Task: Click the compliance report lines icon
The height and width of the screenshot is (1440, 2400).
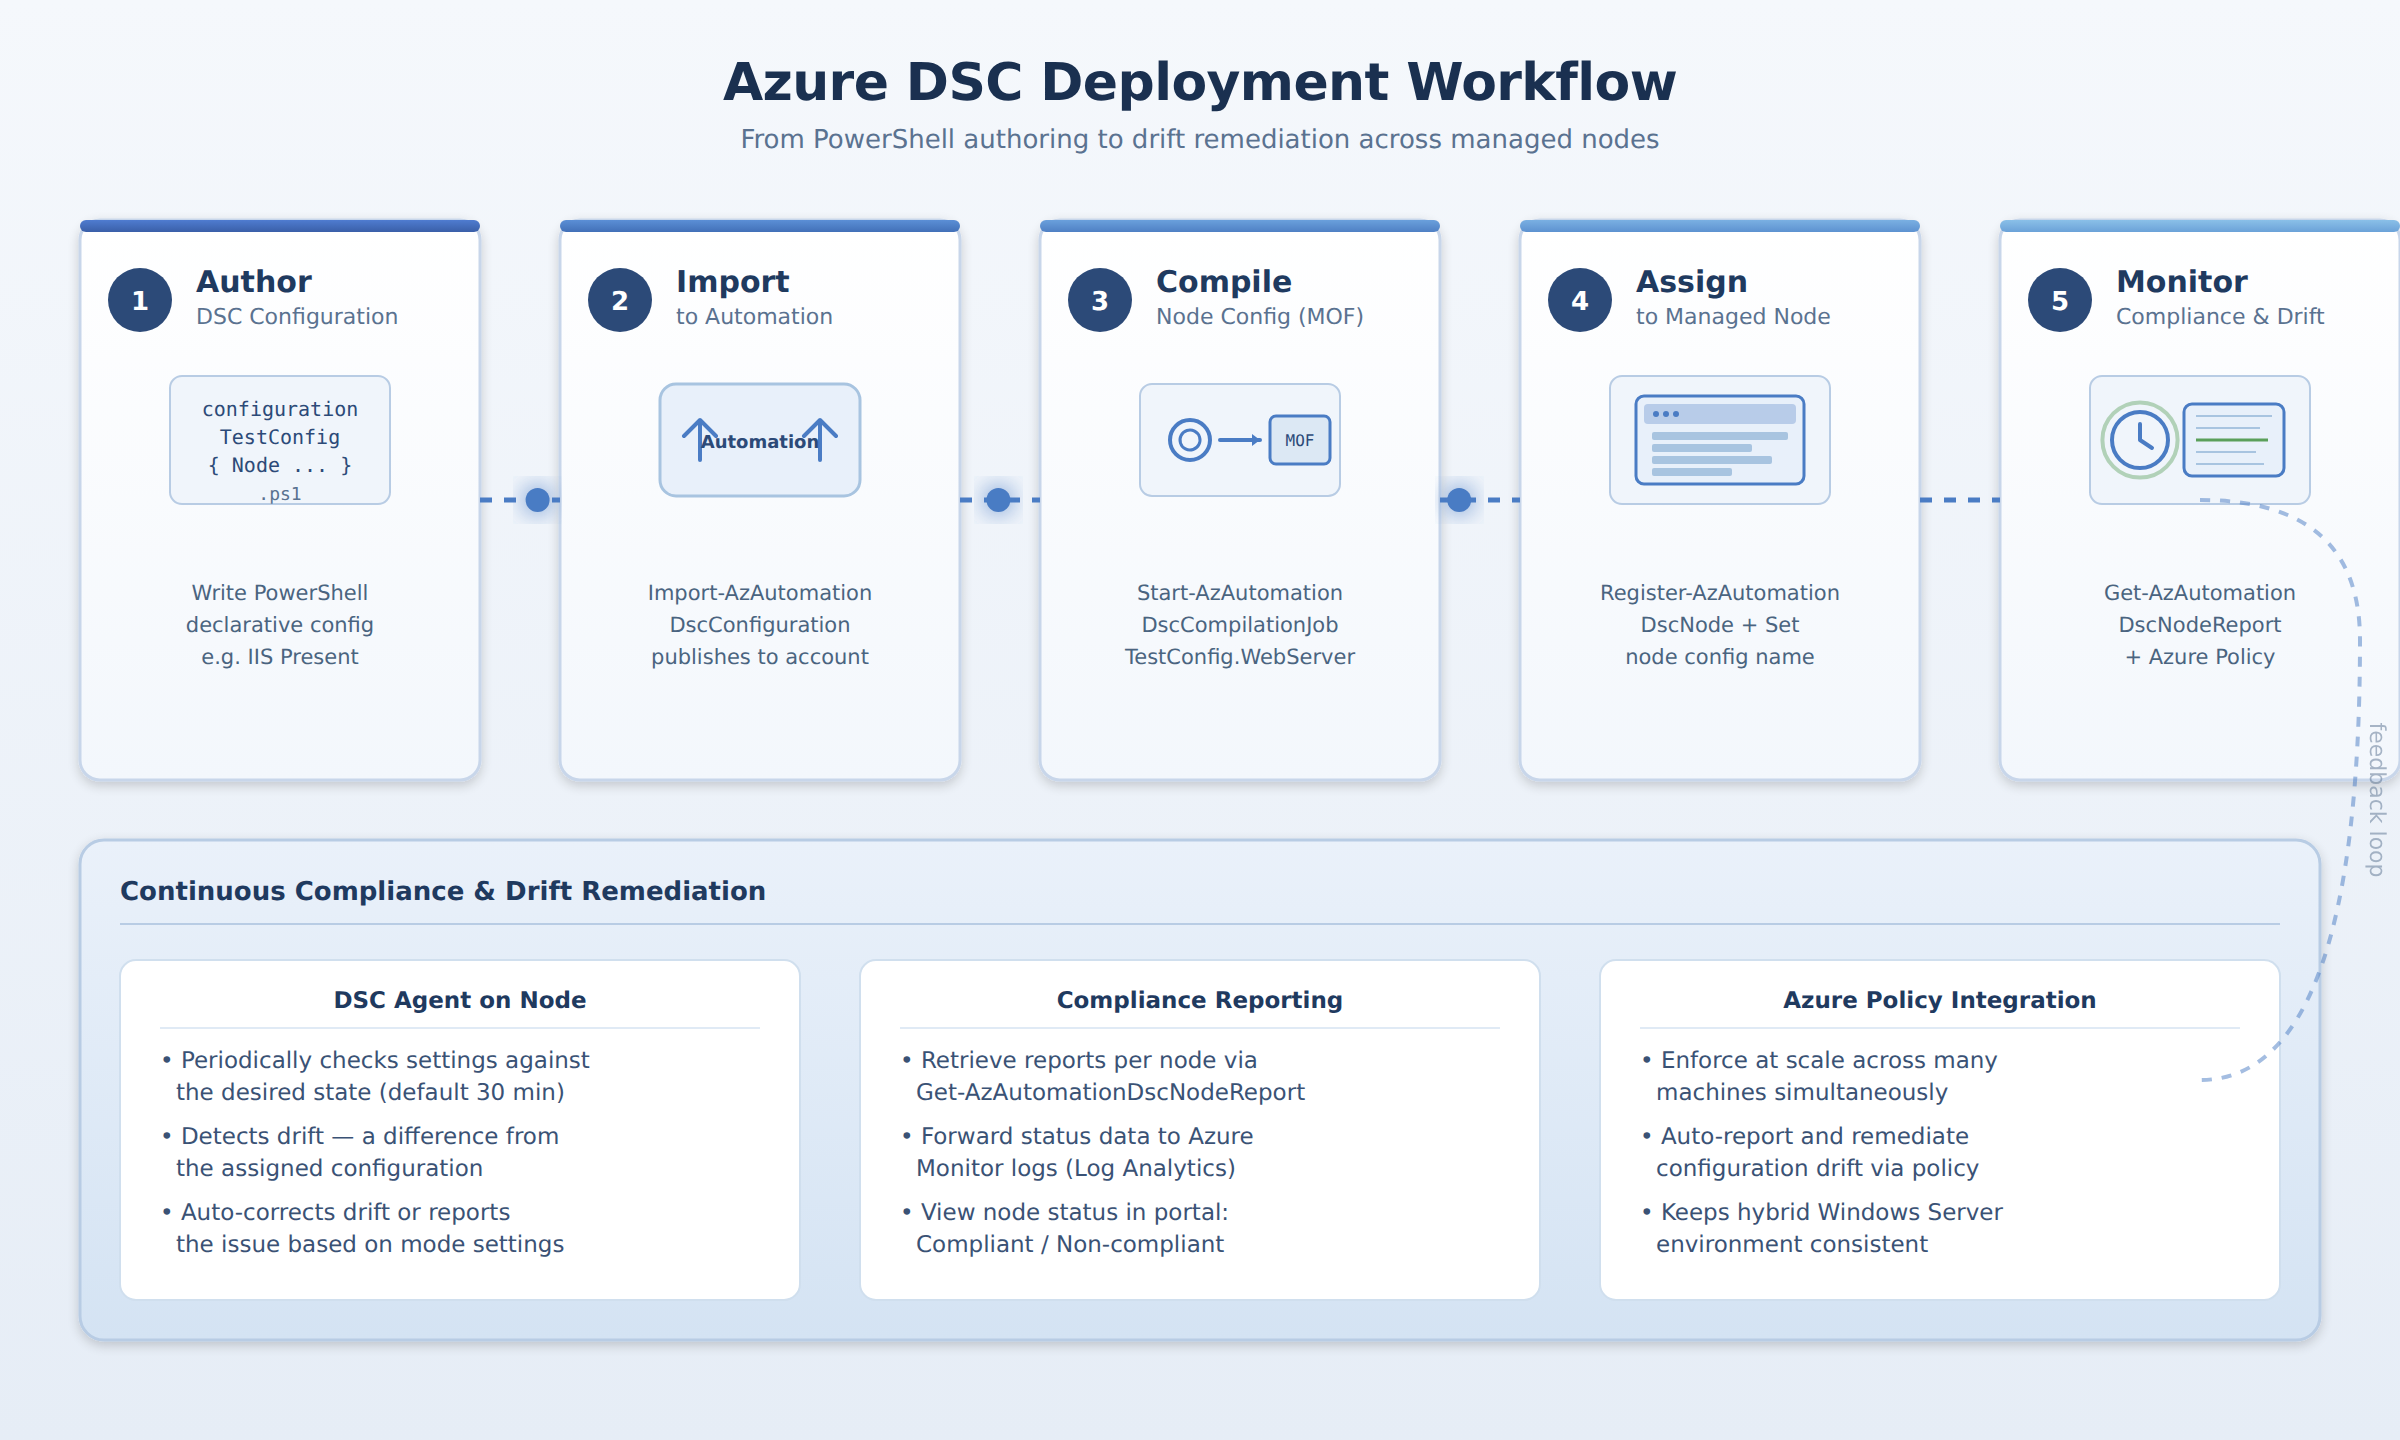Action: click(x=2234, y=440)
